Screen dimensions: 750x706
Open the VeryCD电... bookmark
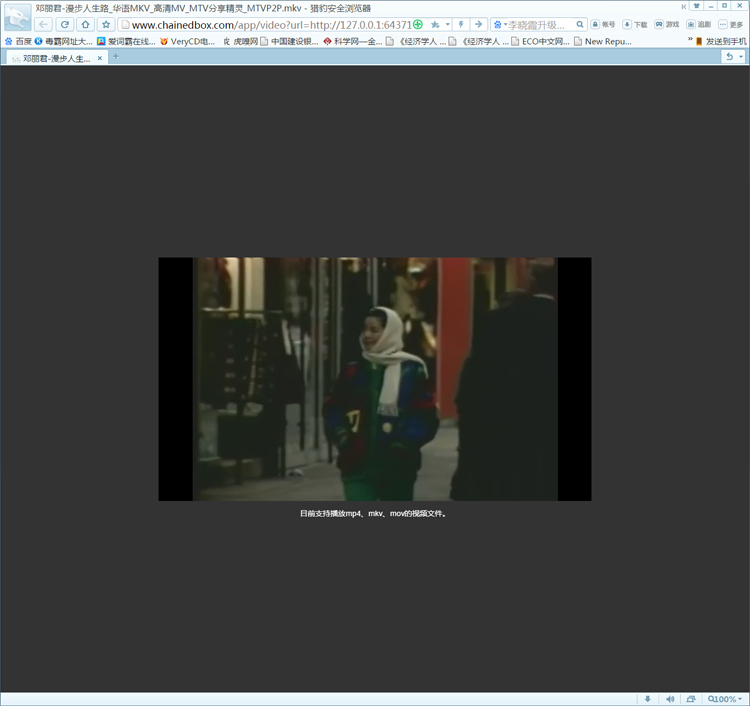click(x=188, y=42)
